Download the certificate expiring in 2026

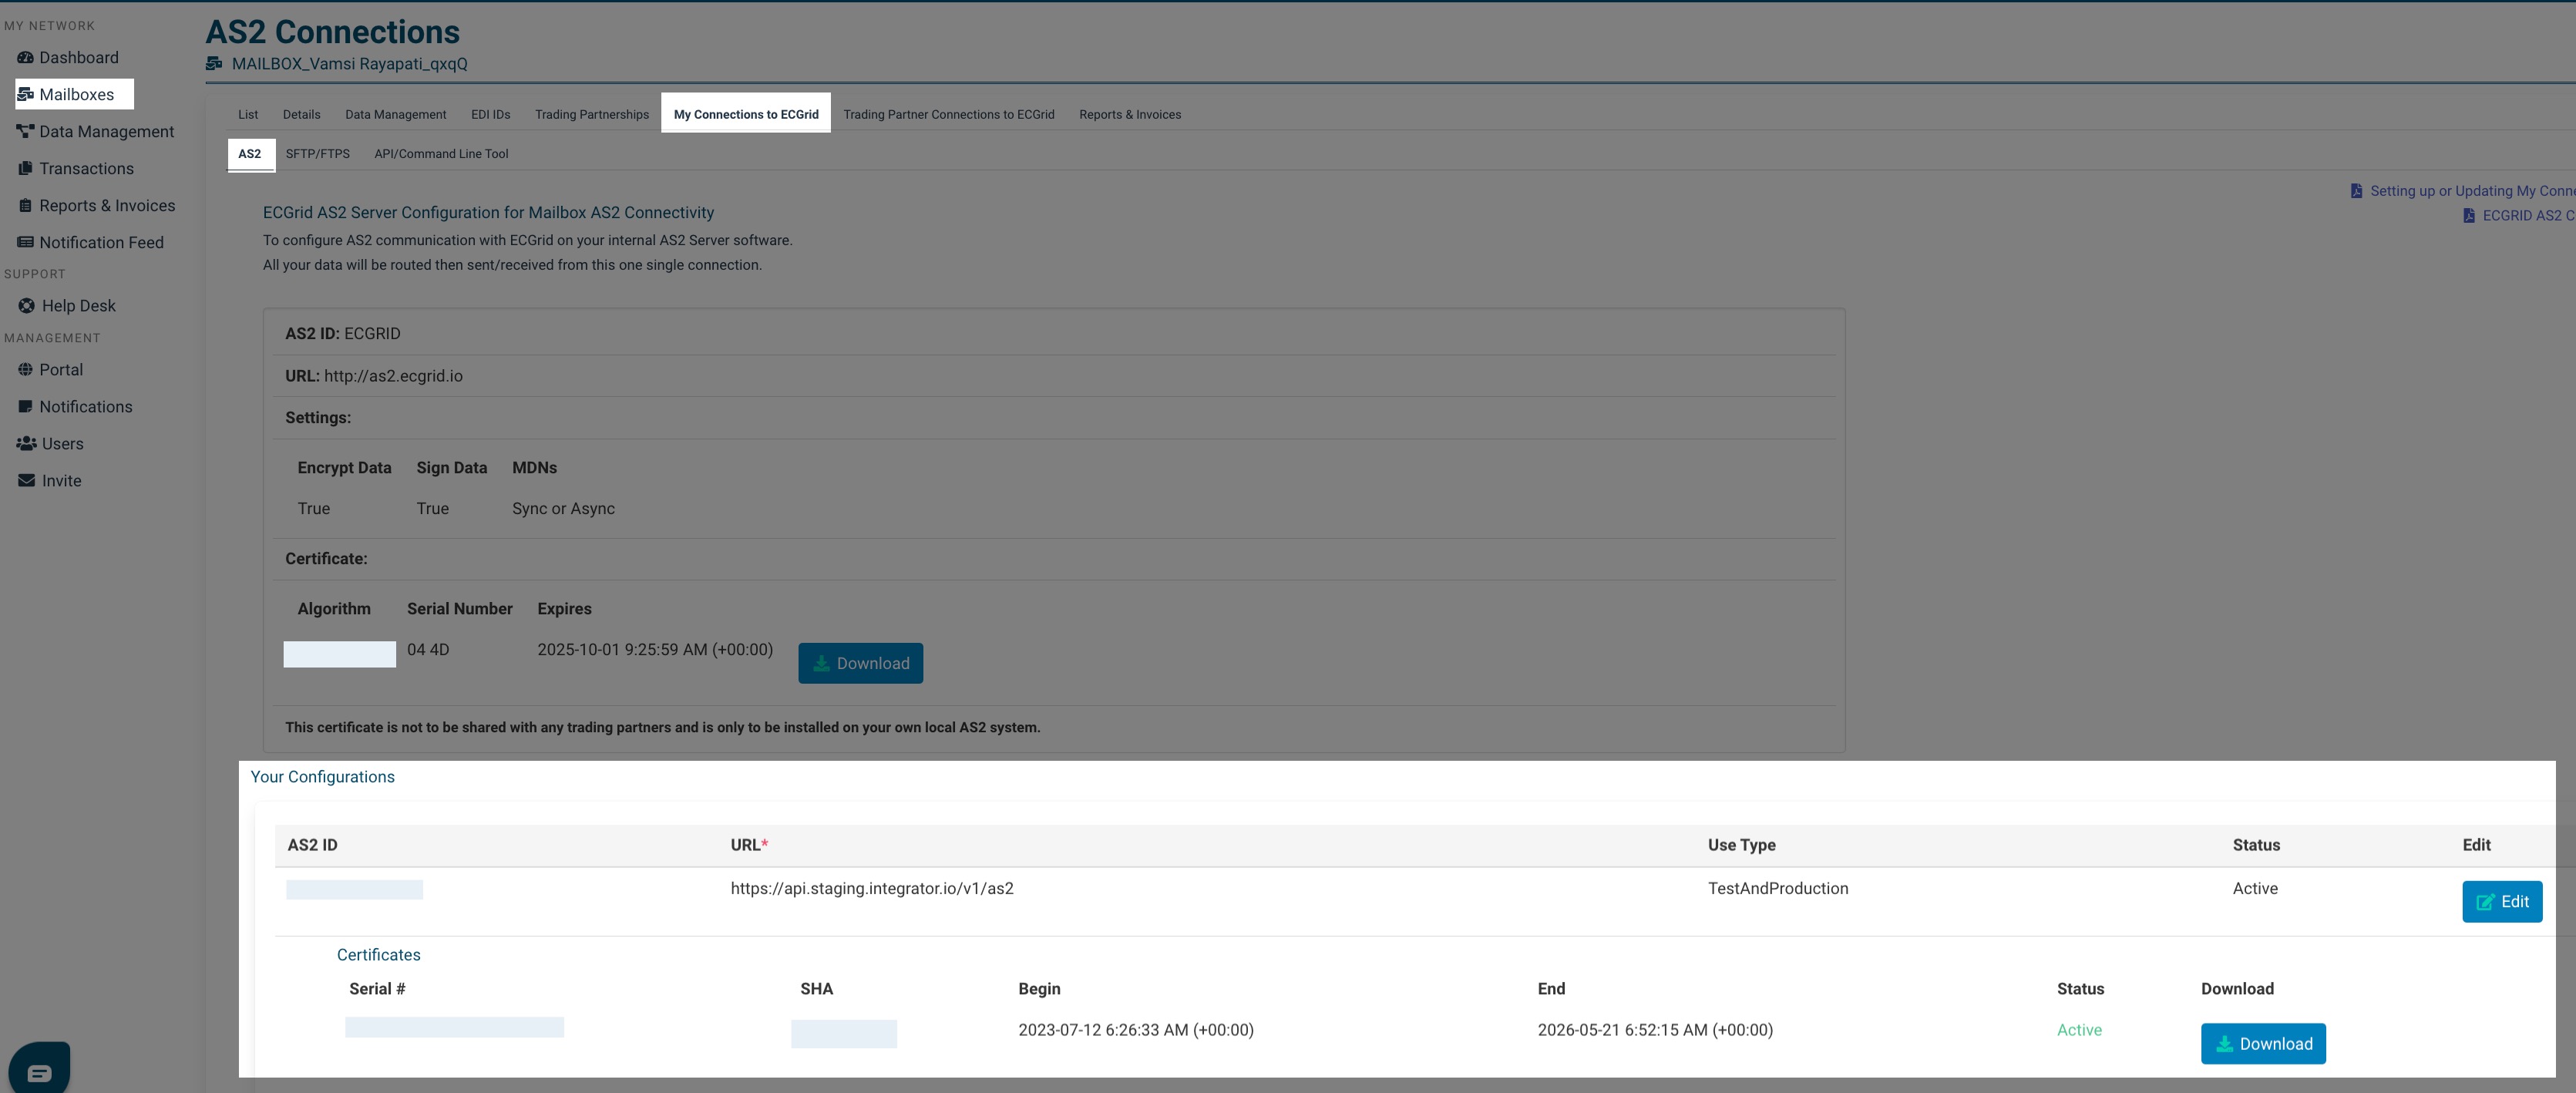point(2263,1044)
